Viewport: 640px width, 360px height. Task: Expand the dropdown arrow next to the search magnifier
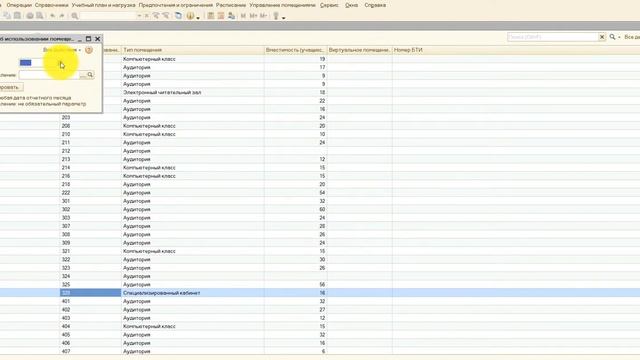[619, 37]
